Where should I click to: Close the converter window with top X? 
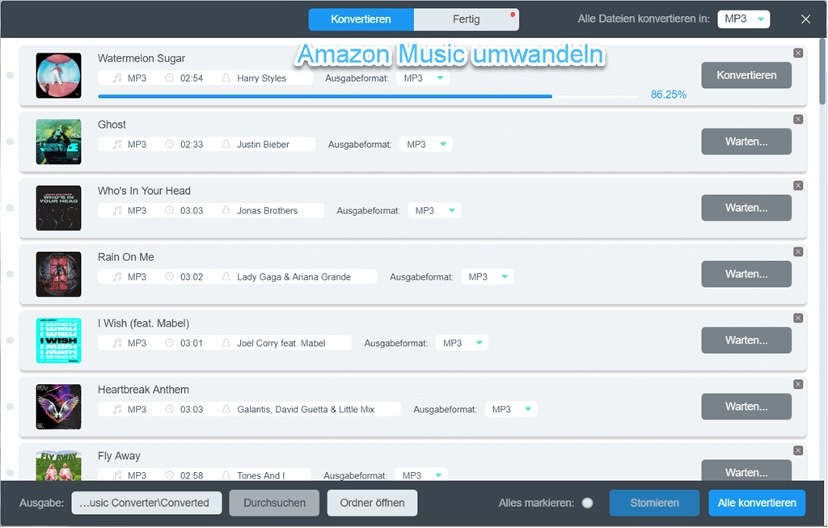click(x=805, y=19)
